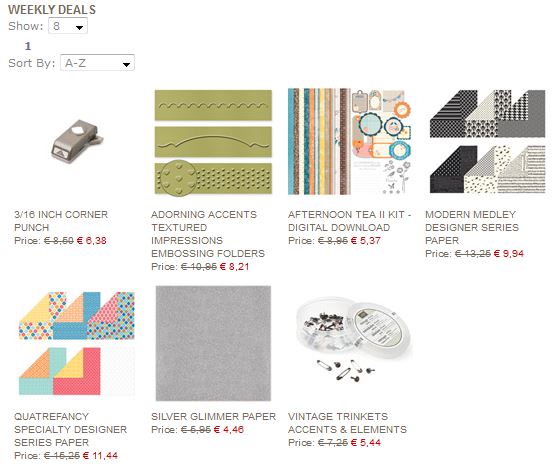View the Afternoon Tea II Kit thumbnail

point(350,141)
